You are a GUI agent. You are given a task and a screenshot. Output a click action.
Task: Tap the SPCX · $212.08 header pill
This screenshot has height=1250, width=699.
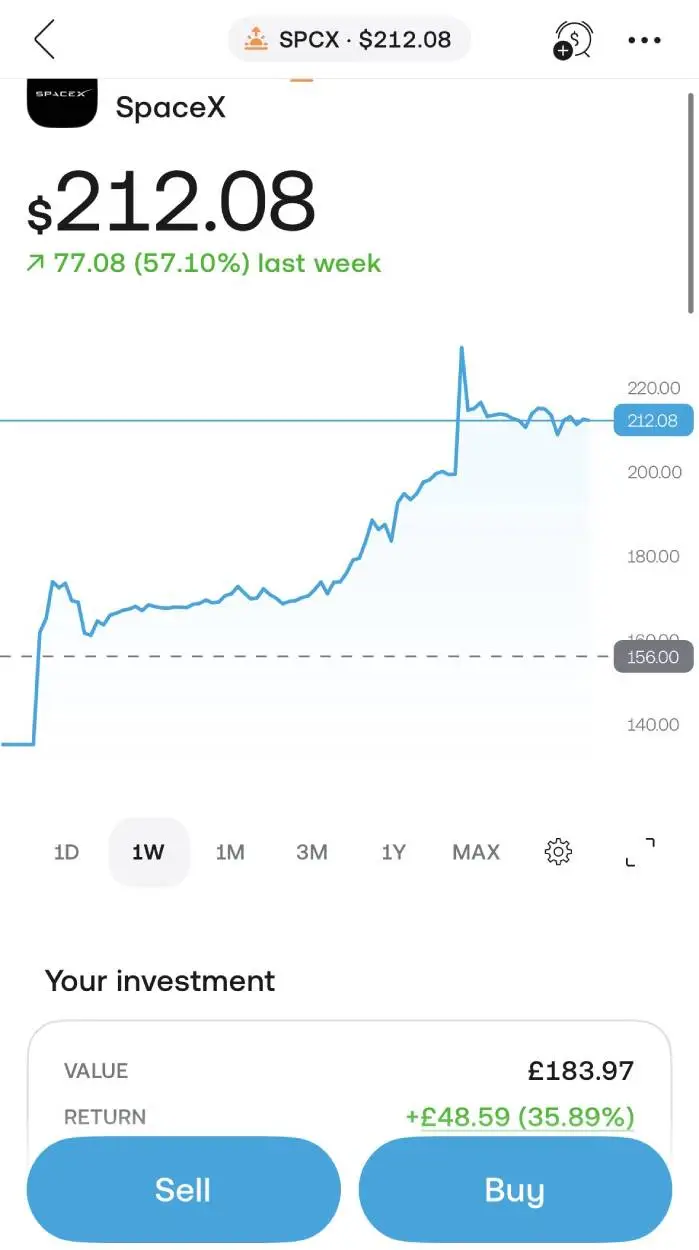(349, 40)
